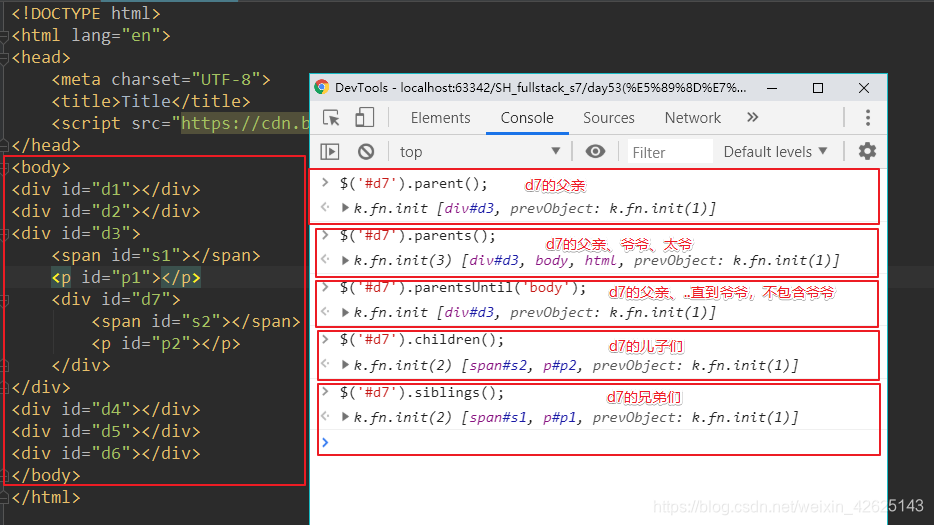Click the <!DOCTYPE html> line in editor
The height and width of the screenshot is (525, 934).
pyautogui.click(x=86, y=13)
